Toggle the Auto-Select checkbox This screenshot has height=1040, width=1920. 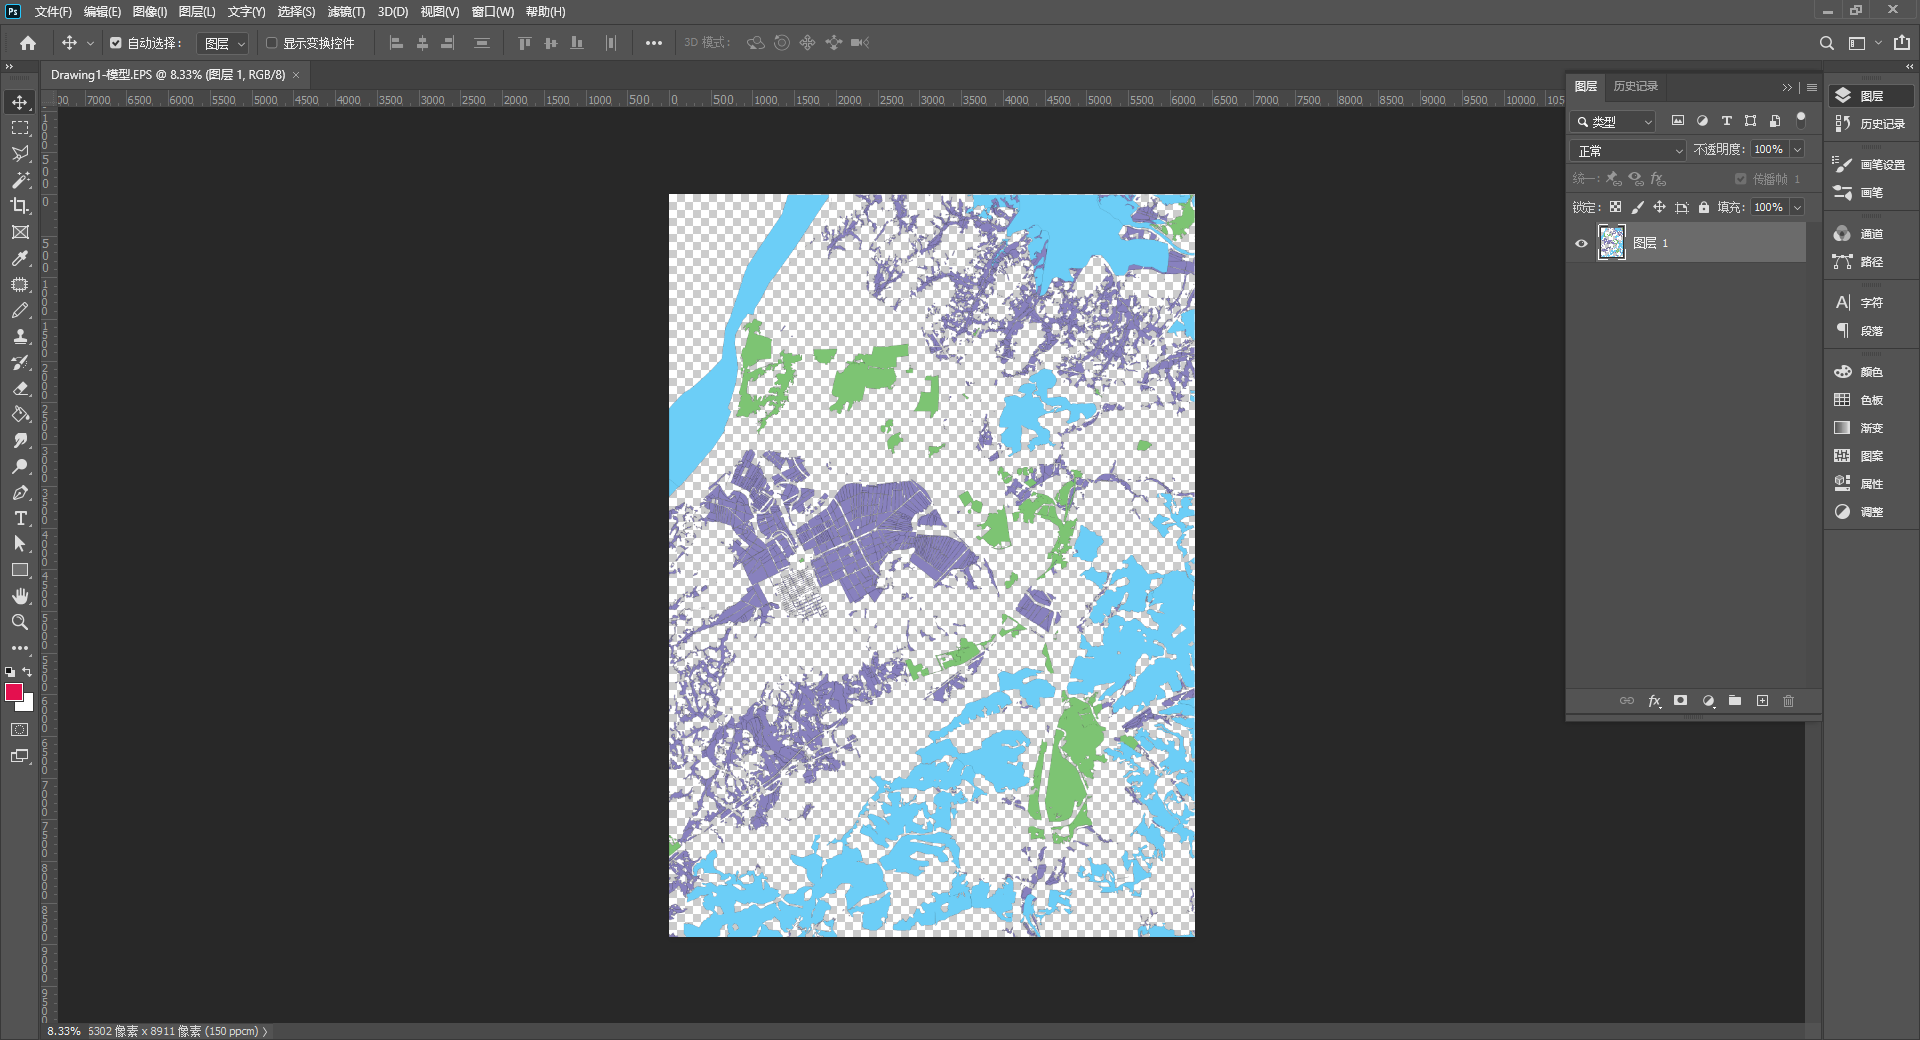(116, 43)
